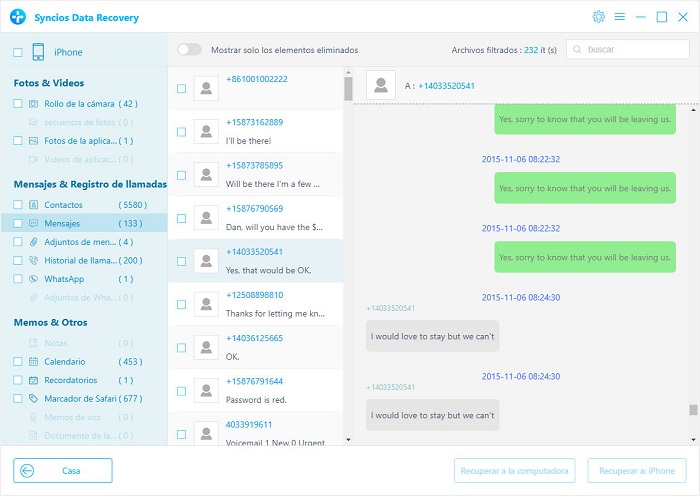Click avatar of contact +14036125665
The image size is (700, 496).
206,347
